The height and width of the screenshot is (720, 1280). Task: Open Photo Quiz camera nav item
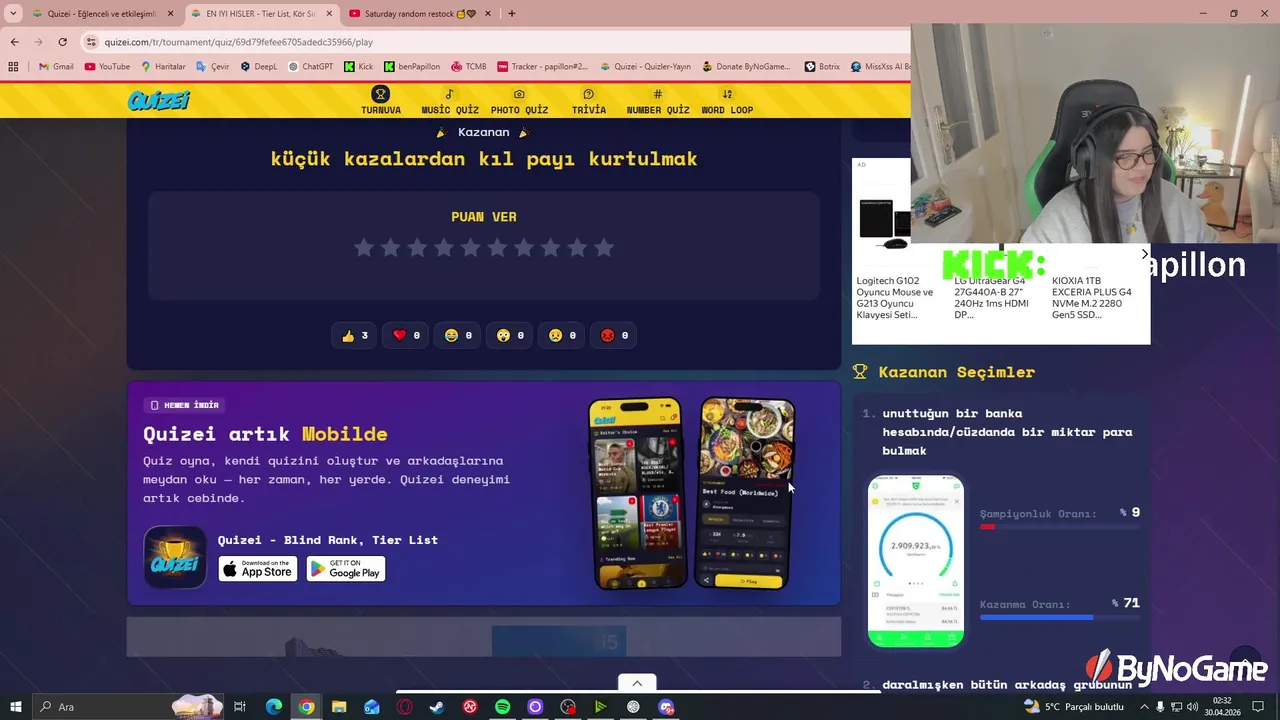519,101
